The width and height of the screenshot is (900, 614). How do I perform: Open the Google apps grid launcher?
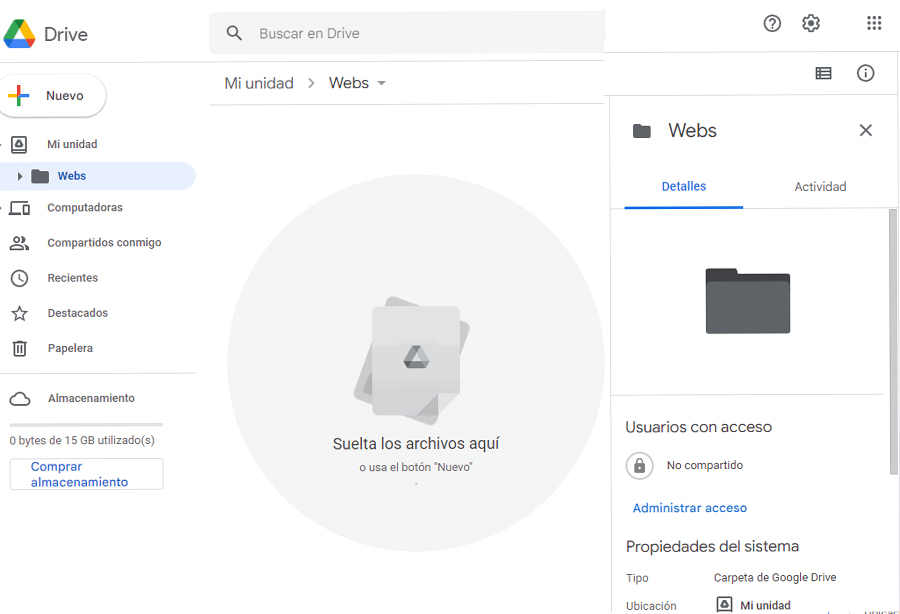[x=873, y=24]
